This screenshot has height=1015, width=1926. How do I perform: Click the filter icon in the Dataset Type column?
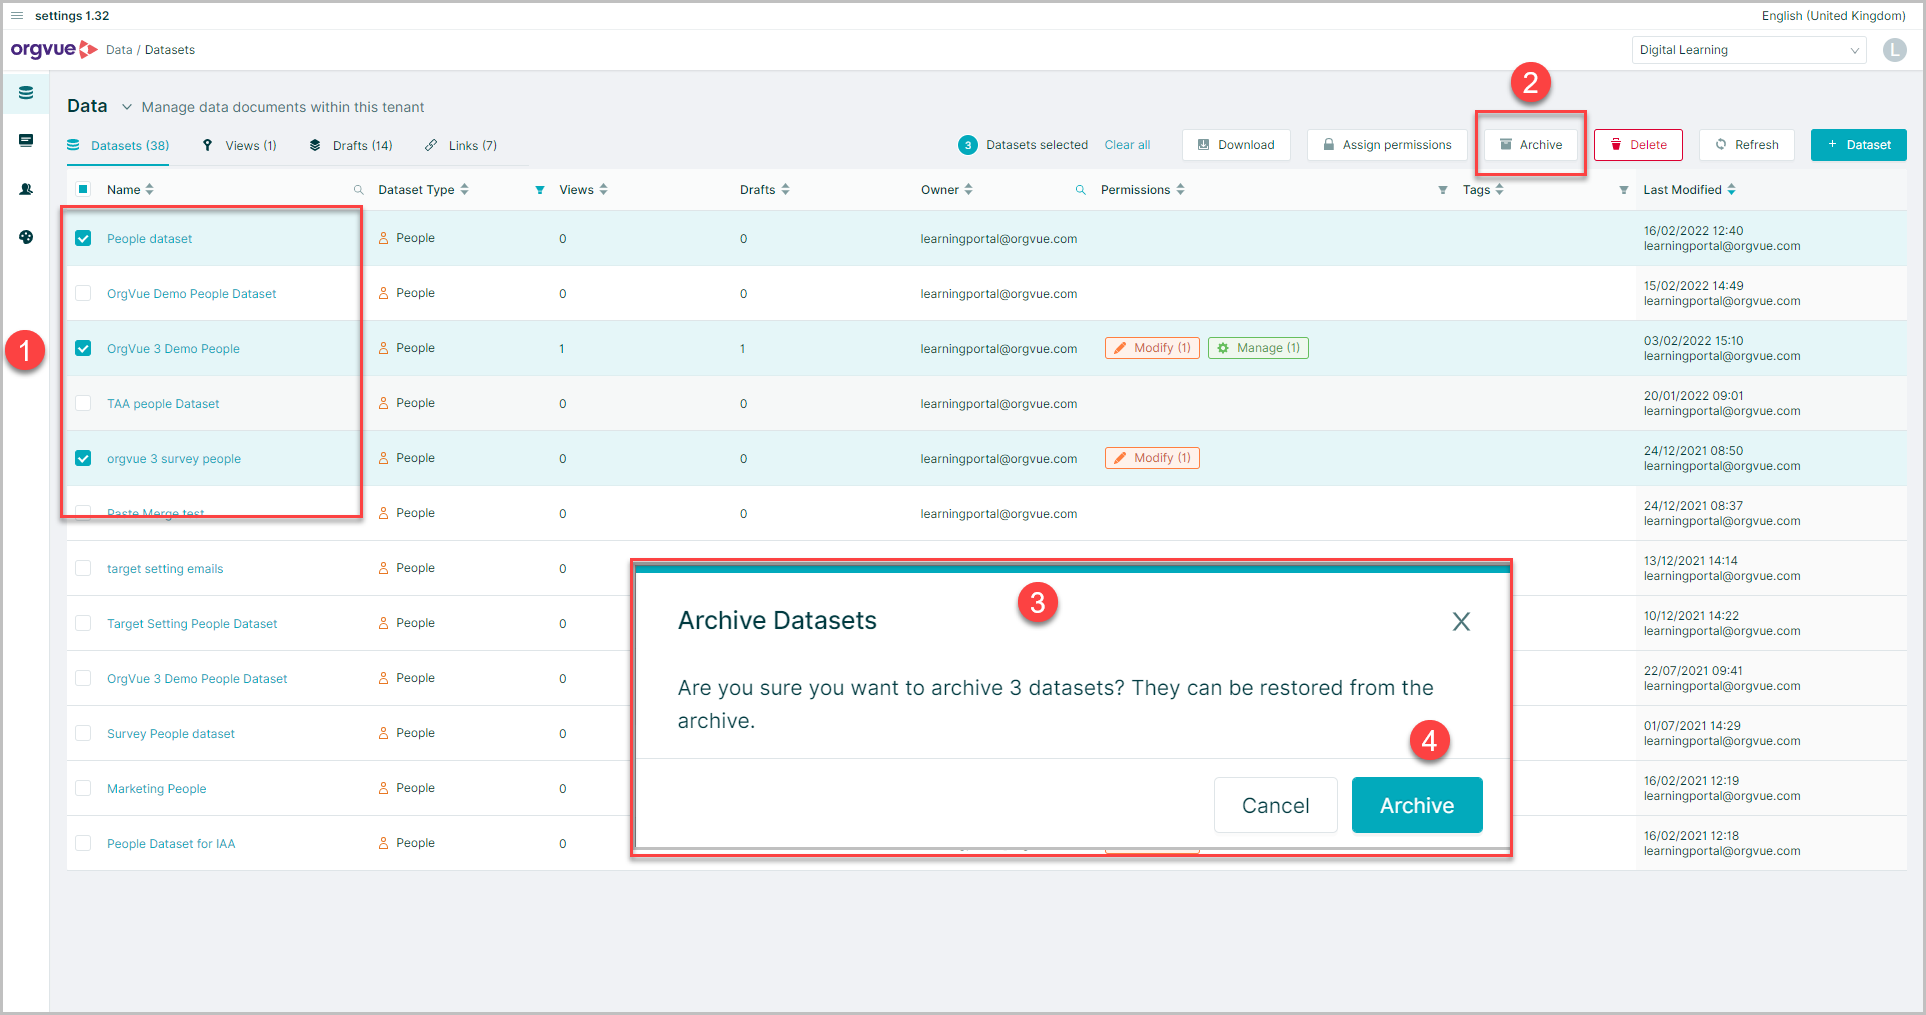click(x=540, y=190)
